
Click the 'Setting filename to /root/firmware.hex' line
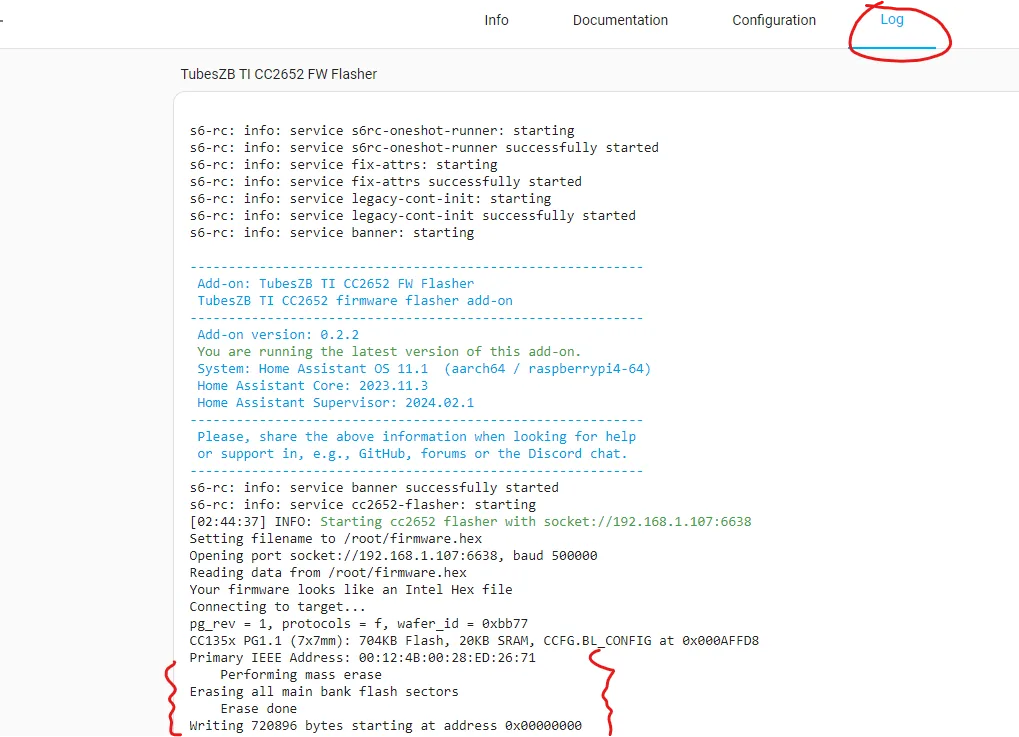[335, 539]
